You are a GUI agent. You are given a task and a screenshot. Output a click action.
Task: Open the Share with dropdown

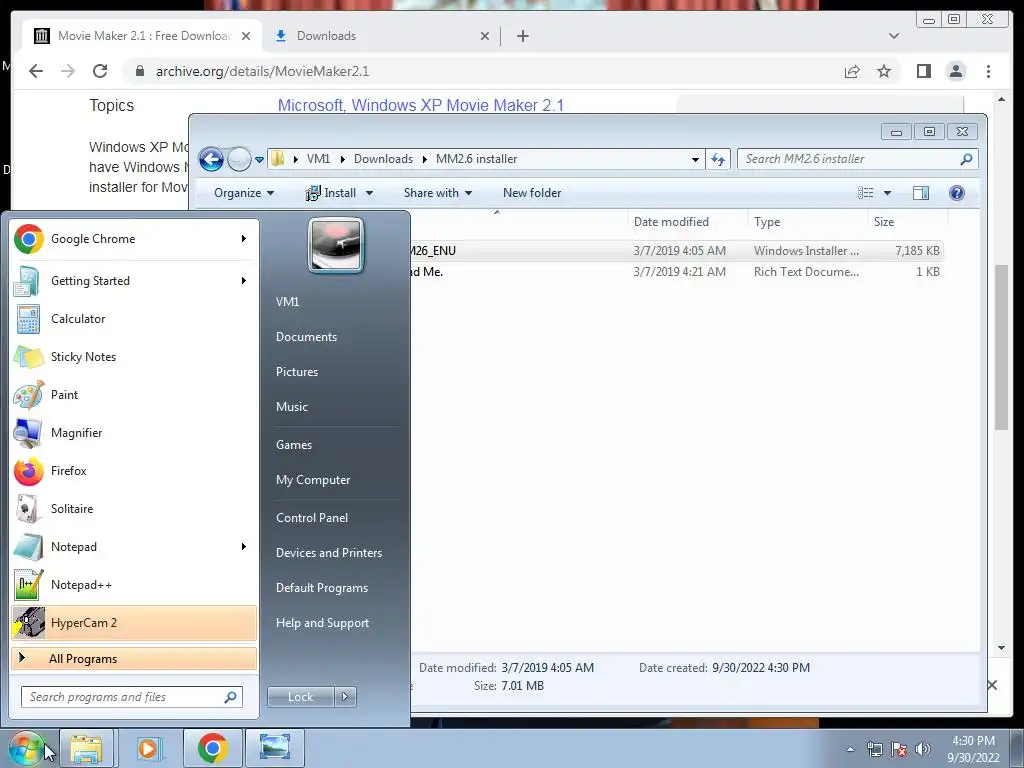(438, 193)
